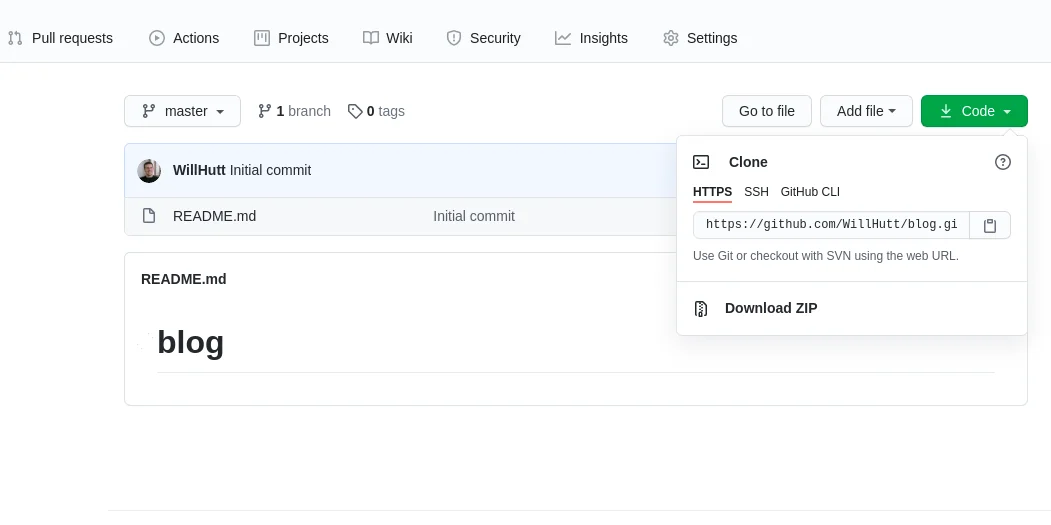Open the WillHutt profile link
Screen dimensions: 1051x525
pyautogui.click(x=199, y=170)
